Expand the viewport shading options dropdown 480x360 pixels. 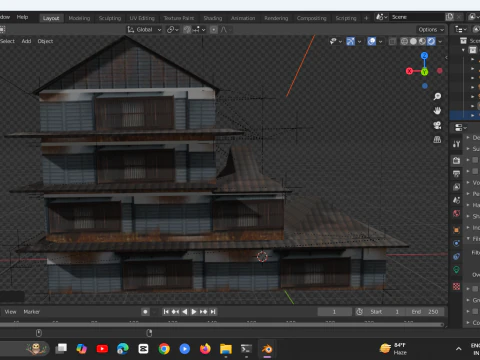tap(440, 42)
